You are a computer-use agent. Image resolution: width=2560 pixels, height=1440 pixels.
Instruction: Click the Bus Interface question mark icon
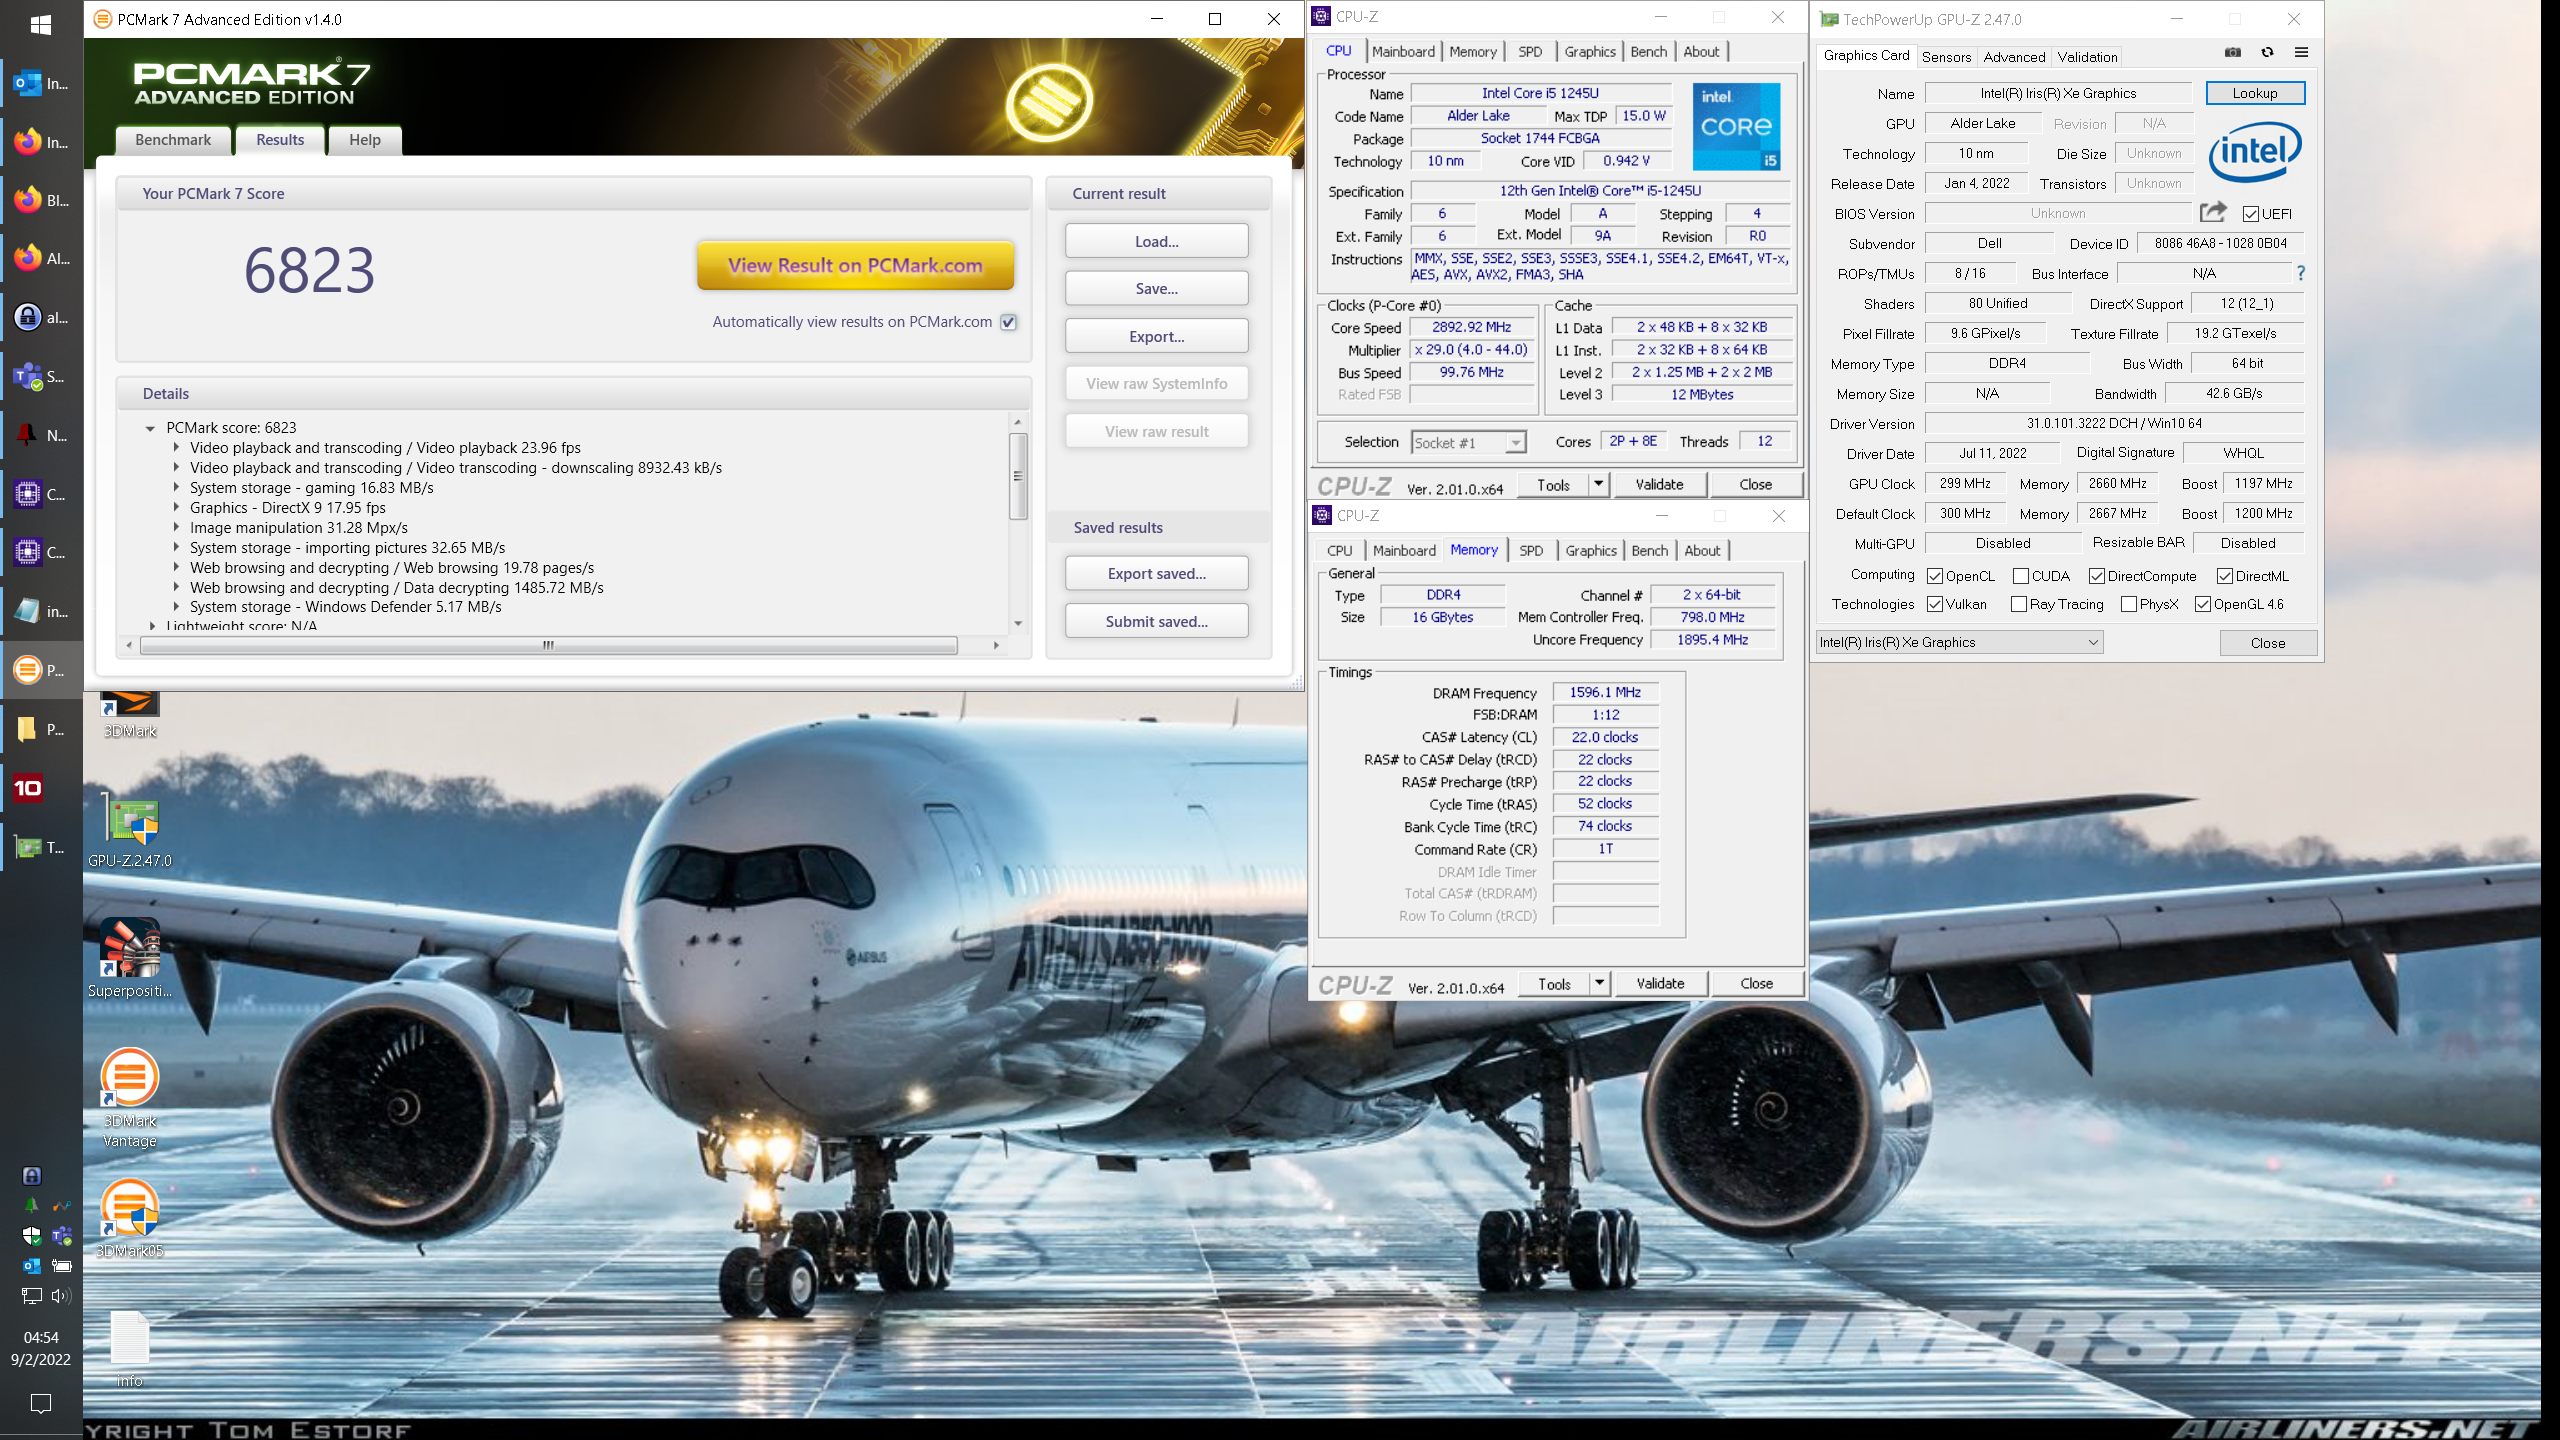[x=2300, y=273]
